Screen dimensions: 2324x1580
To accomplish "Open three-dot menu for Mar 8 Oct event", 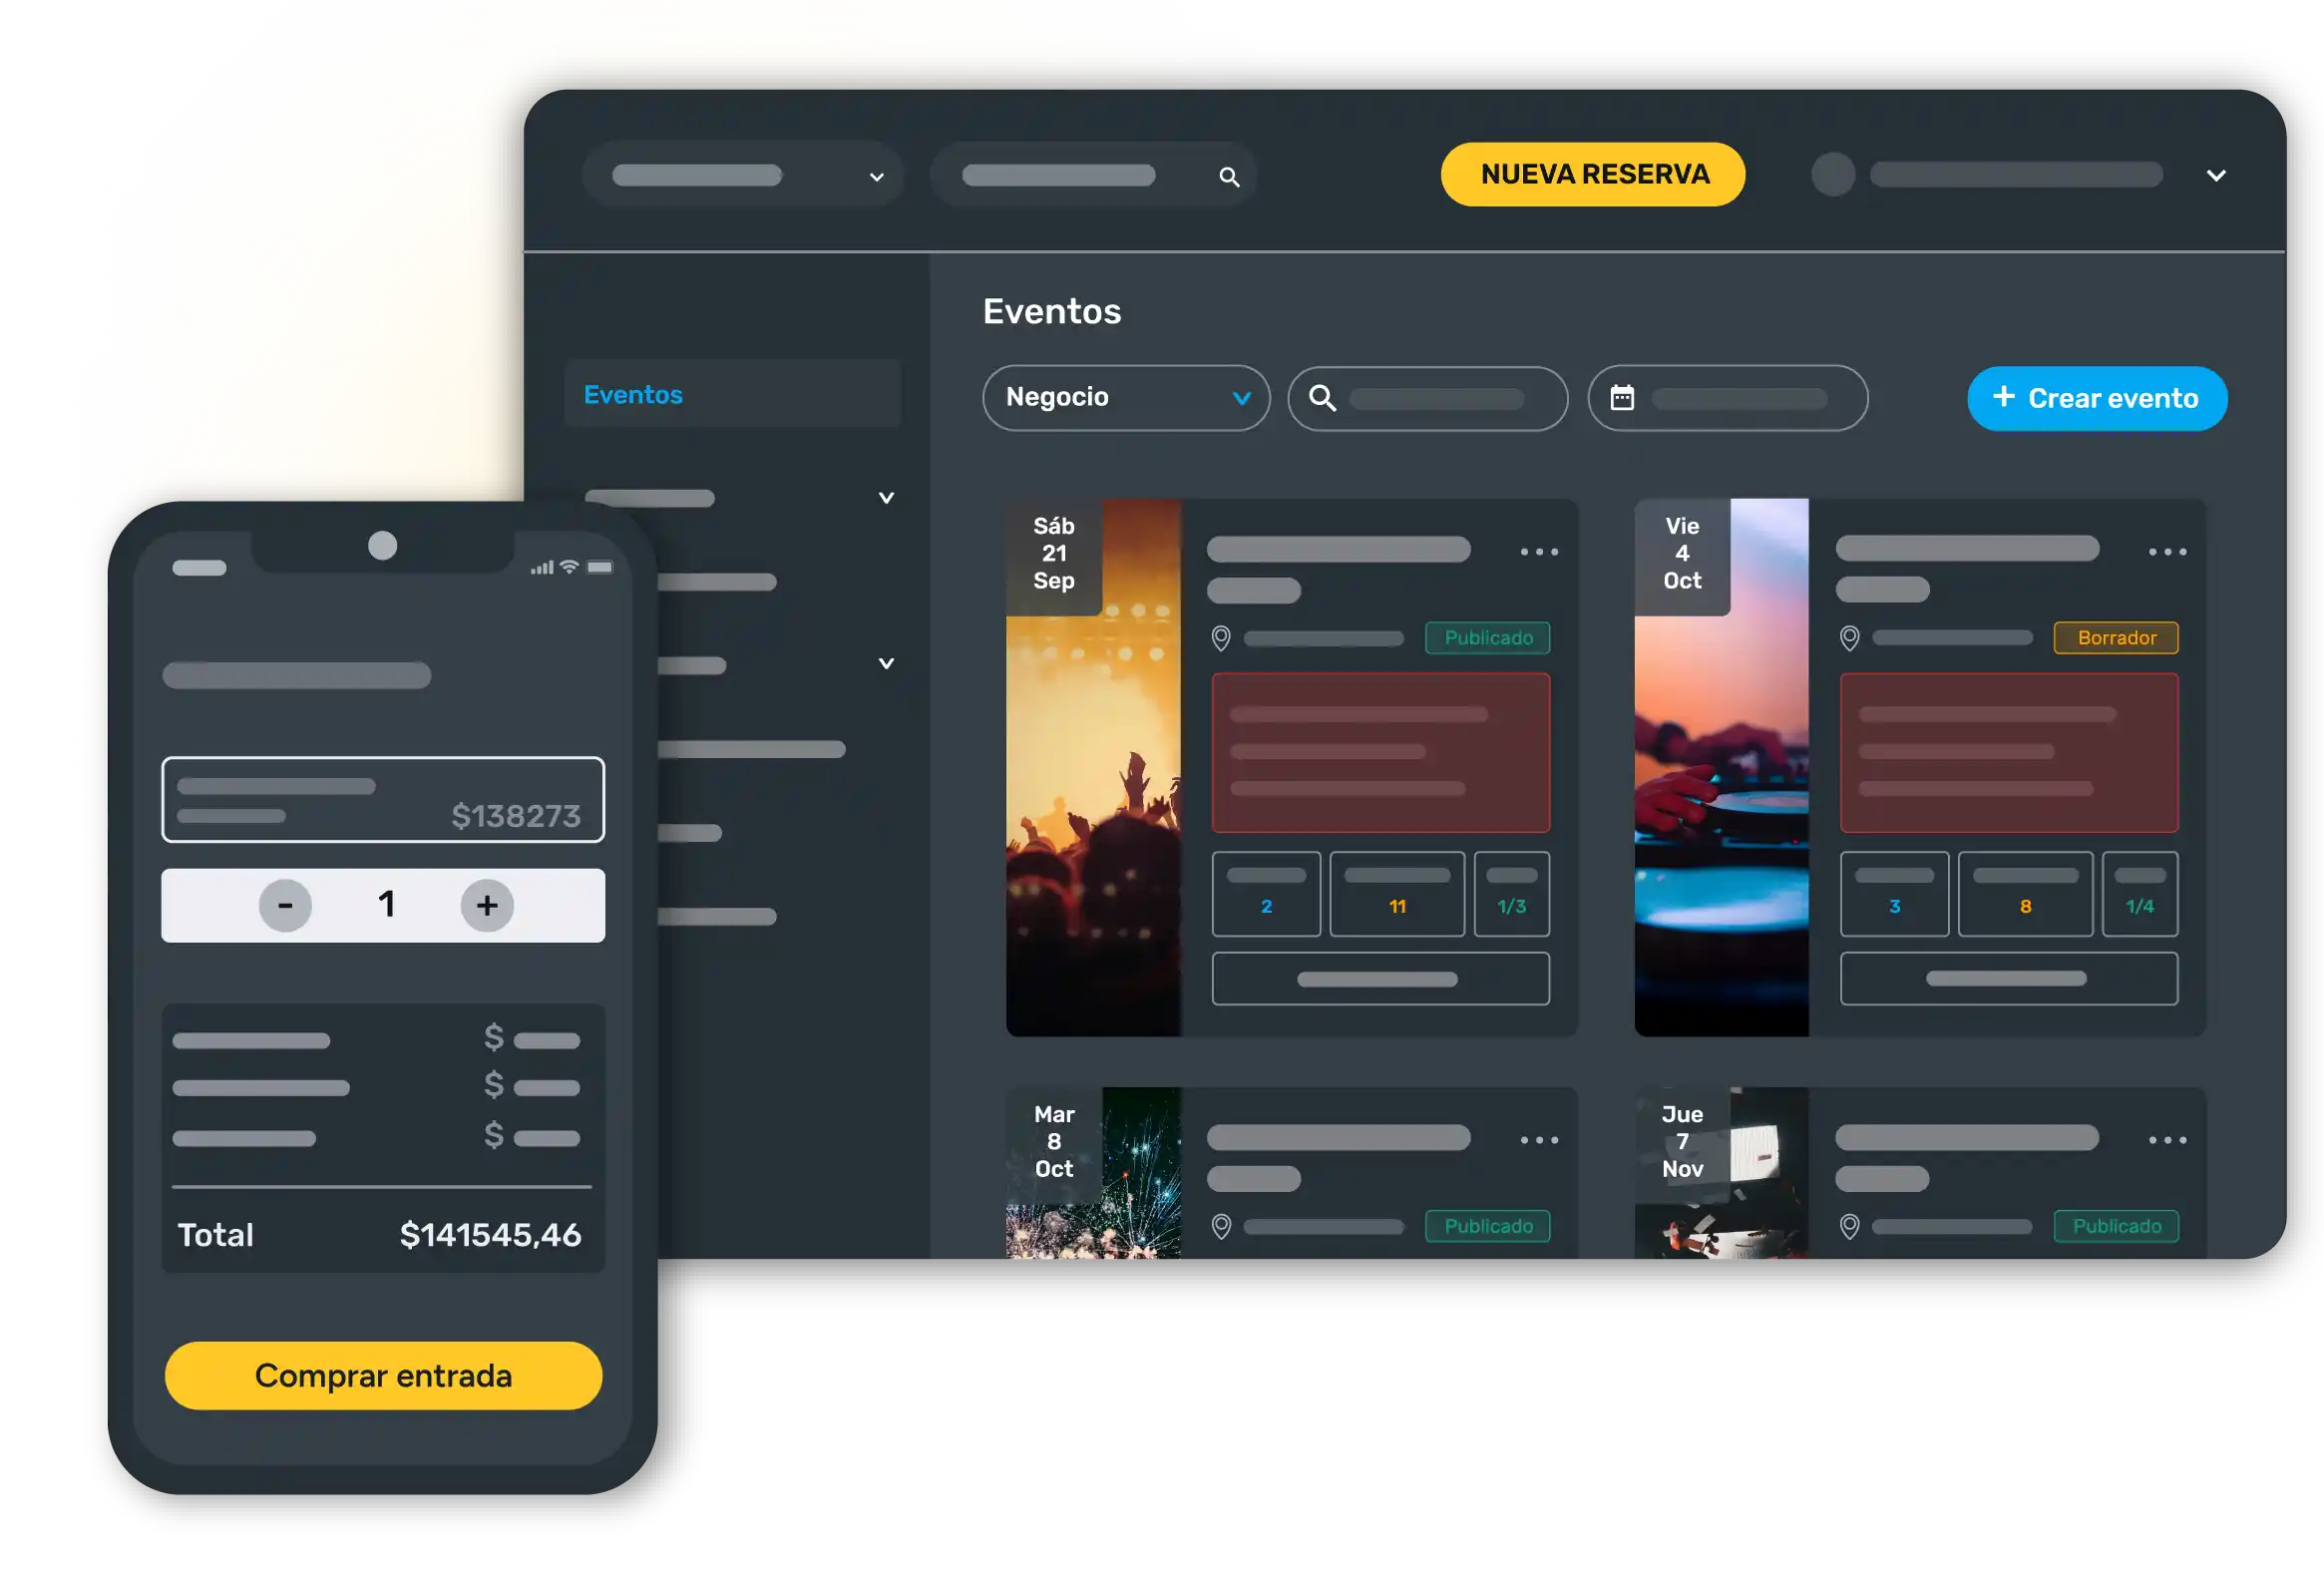I will tap(1539, 1140).
